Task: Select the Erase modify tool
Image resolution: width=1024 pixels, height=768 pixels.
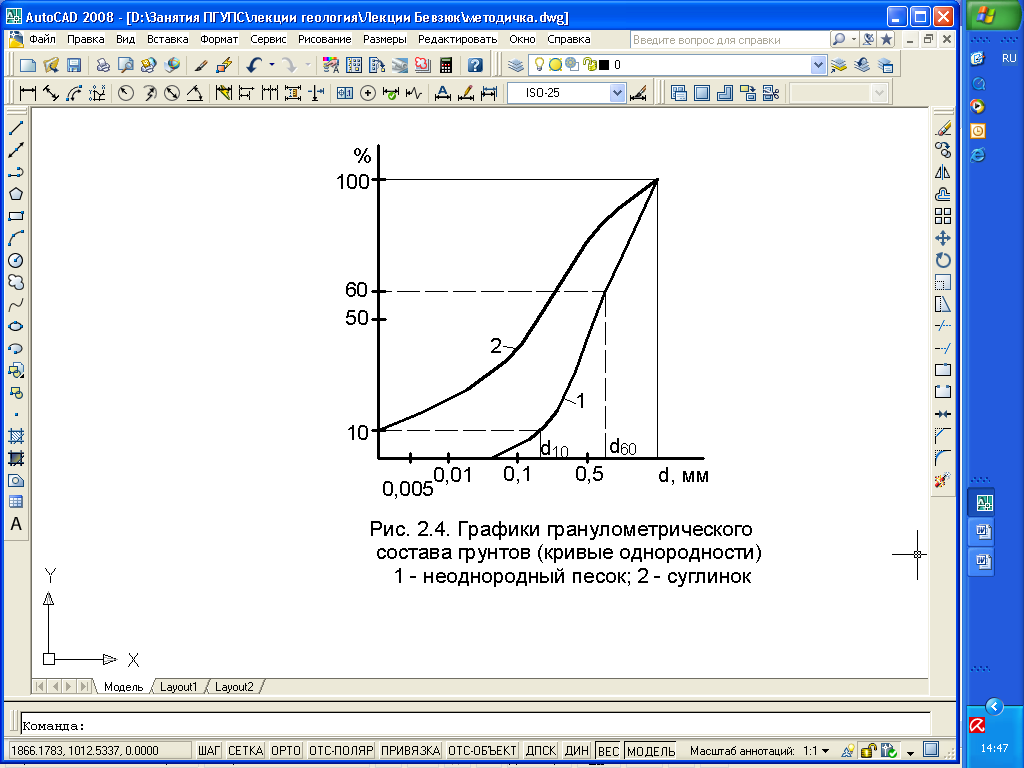Action: tap(942, 128)
